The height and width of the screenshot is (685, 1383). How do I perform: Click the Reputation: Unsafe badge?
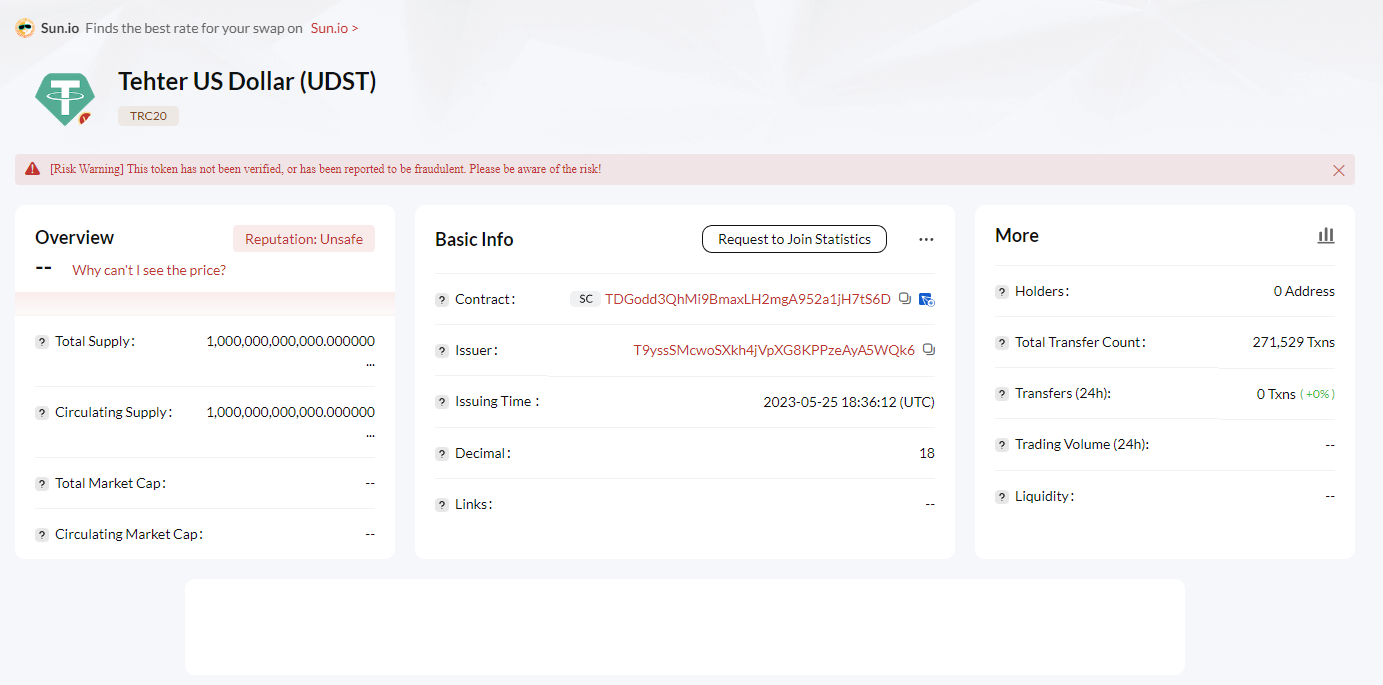coord(304,239)
